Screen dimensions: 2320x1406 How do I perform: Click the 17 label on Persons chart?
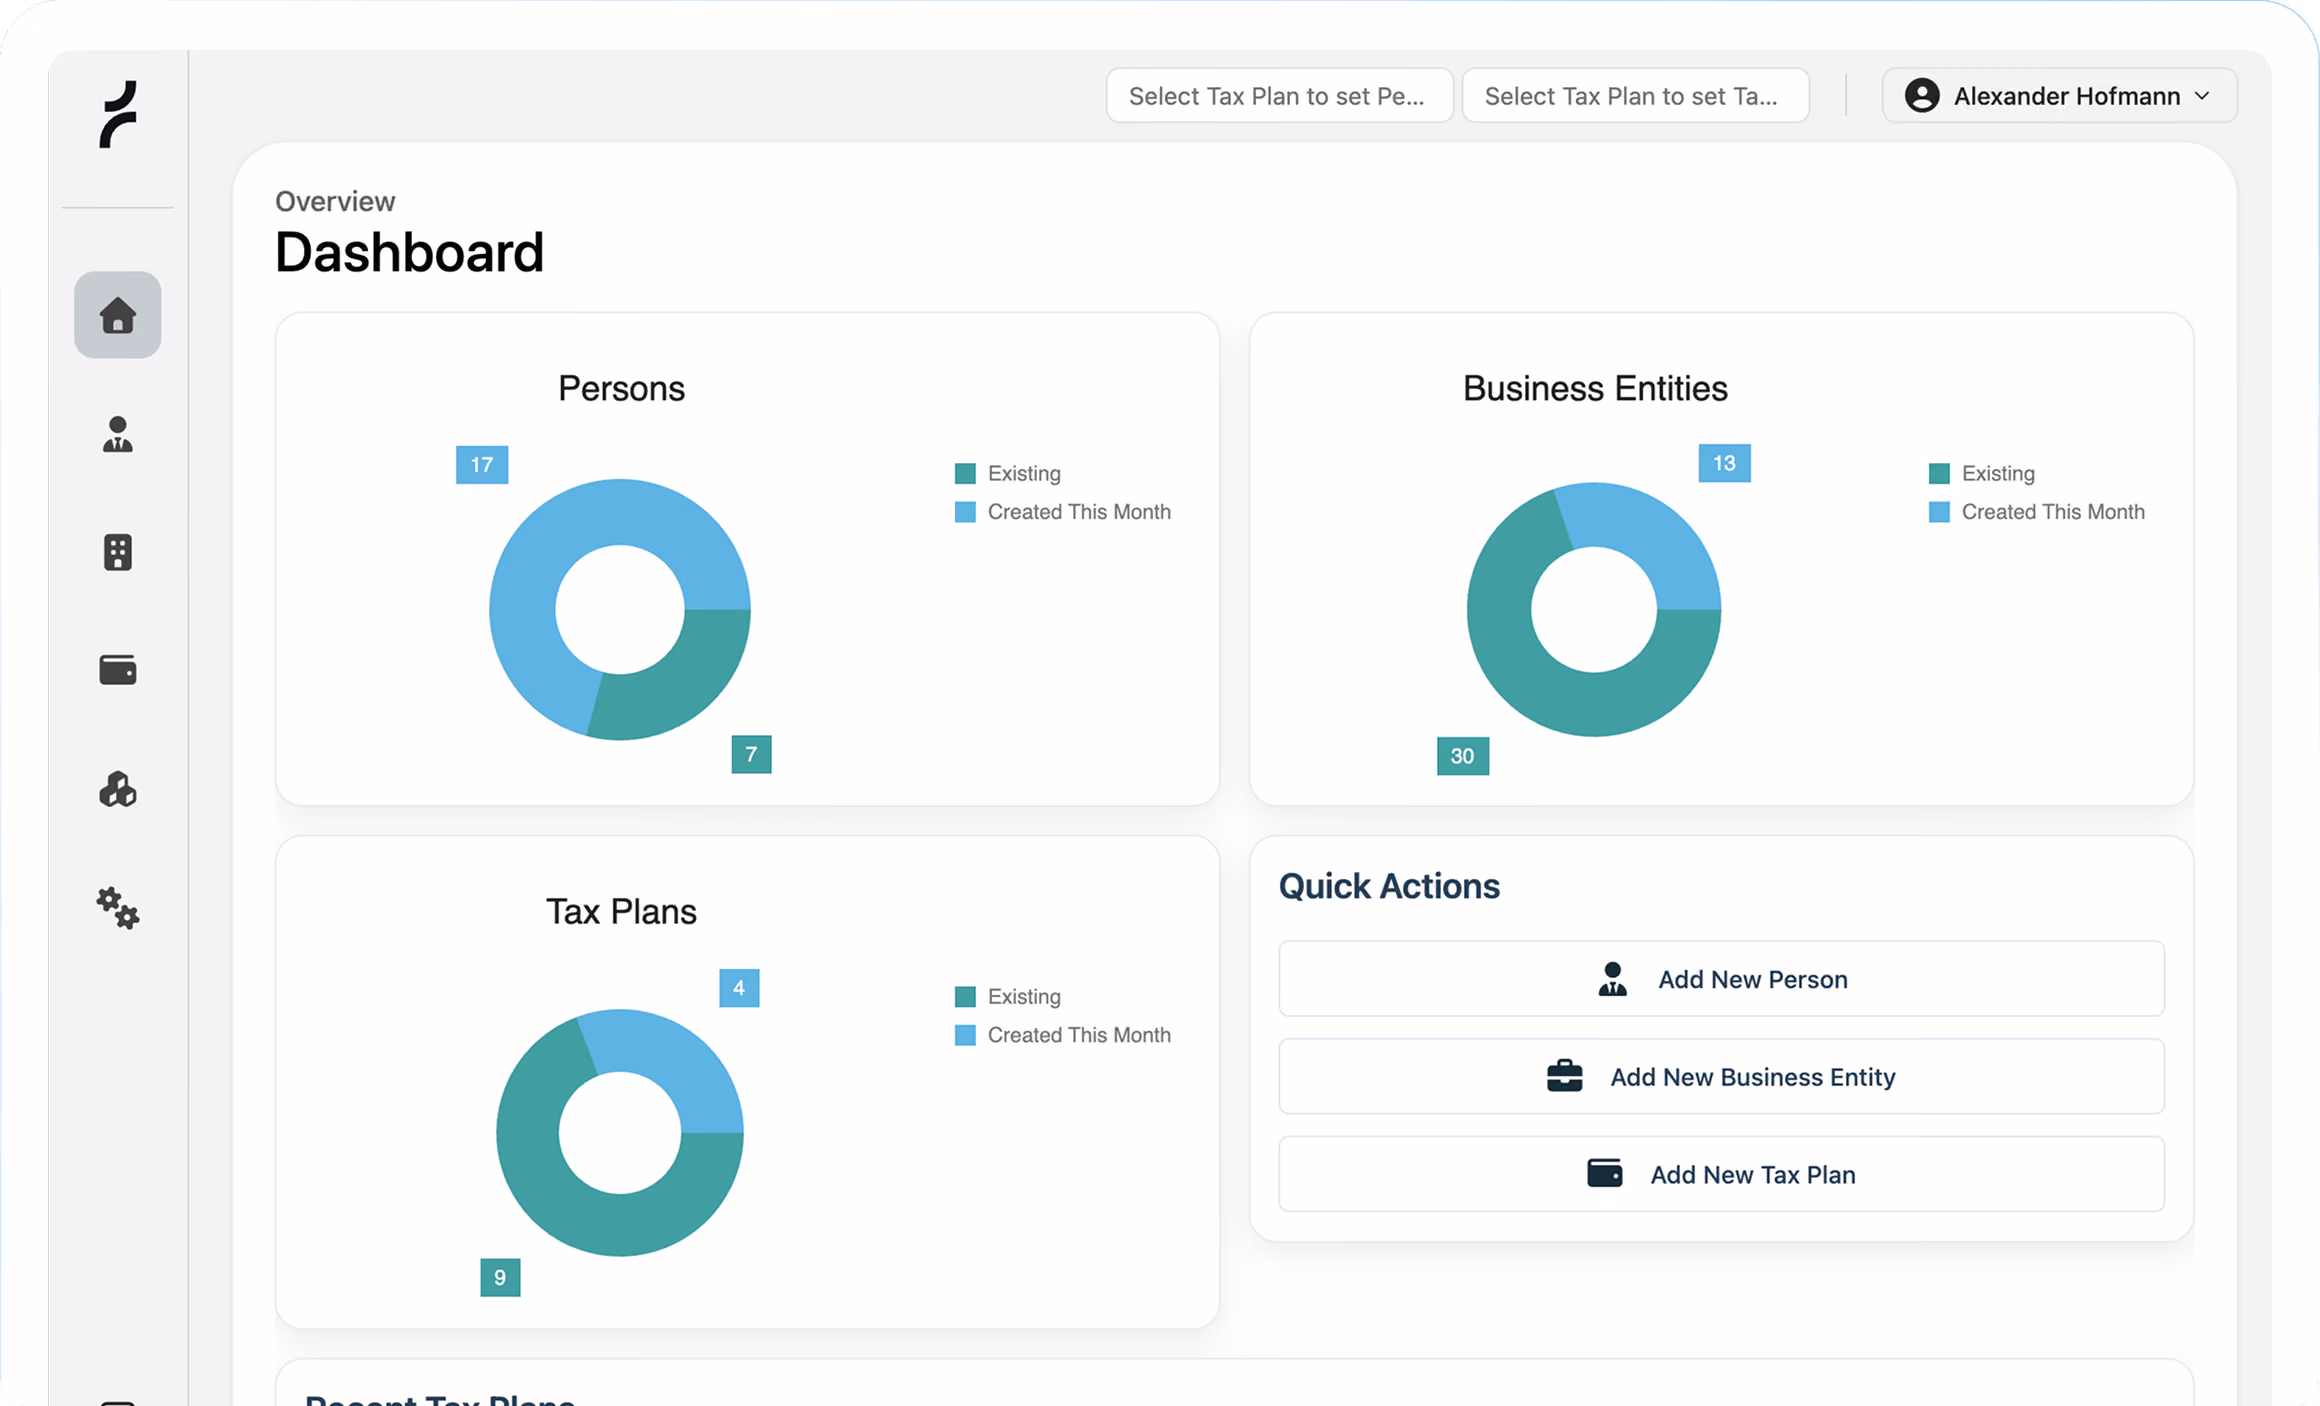click(482, 465)
